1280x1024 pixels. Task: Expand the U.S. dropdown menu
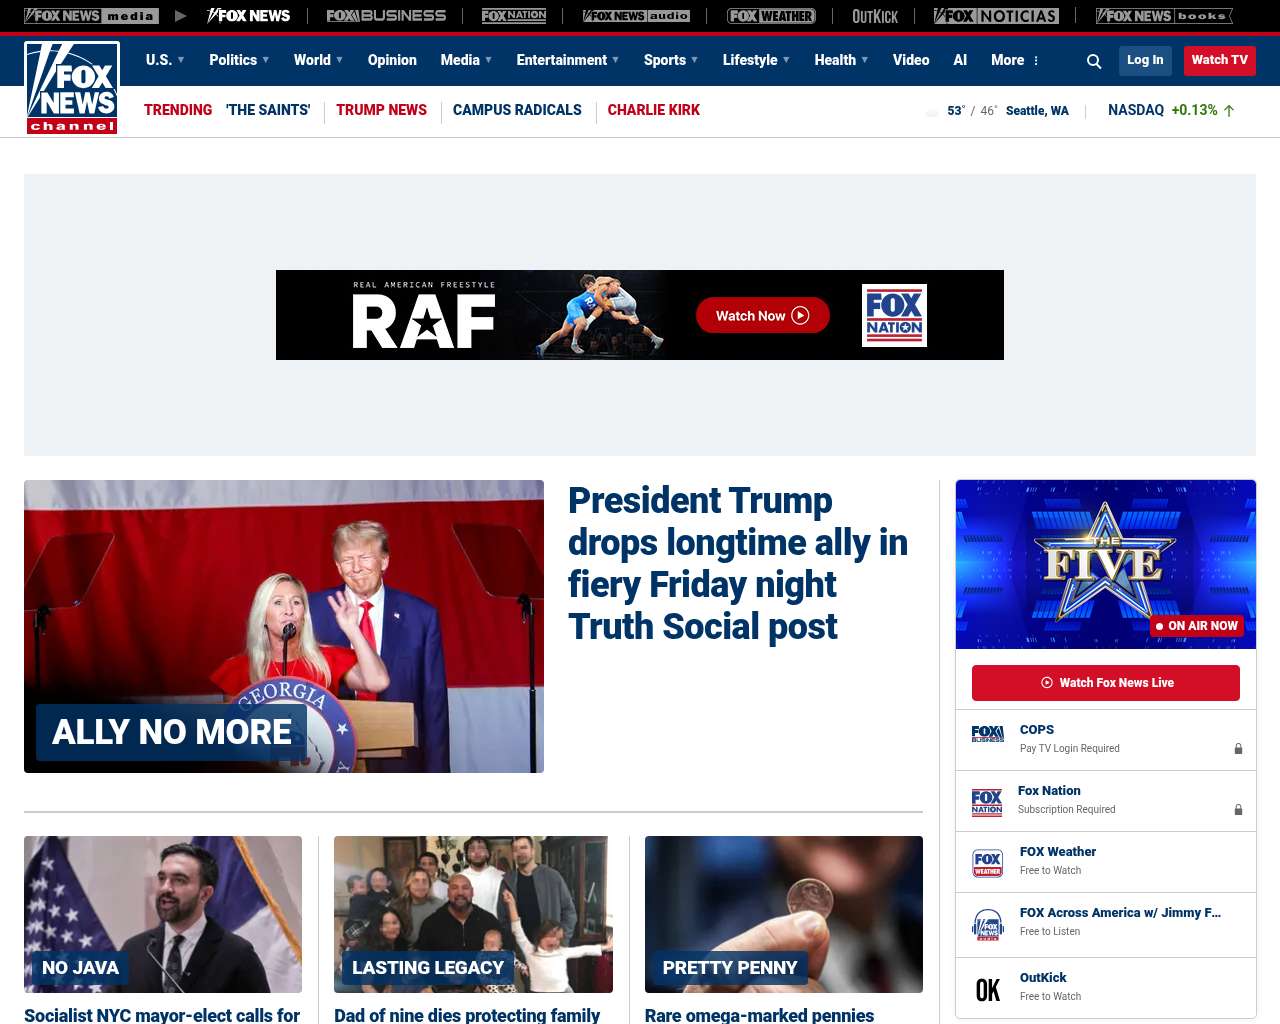coord(165,60)
